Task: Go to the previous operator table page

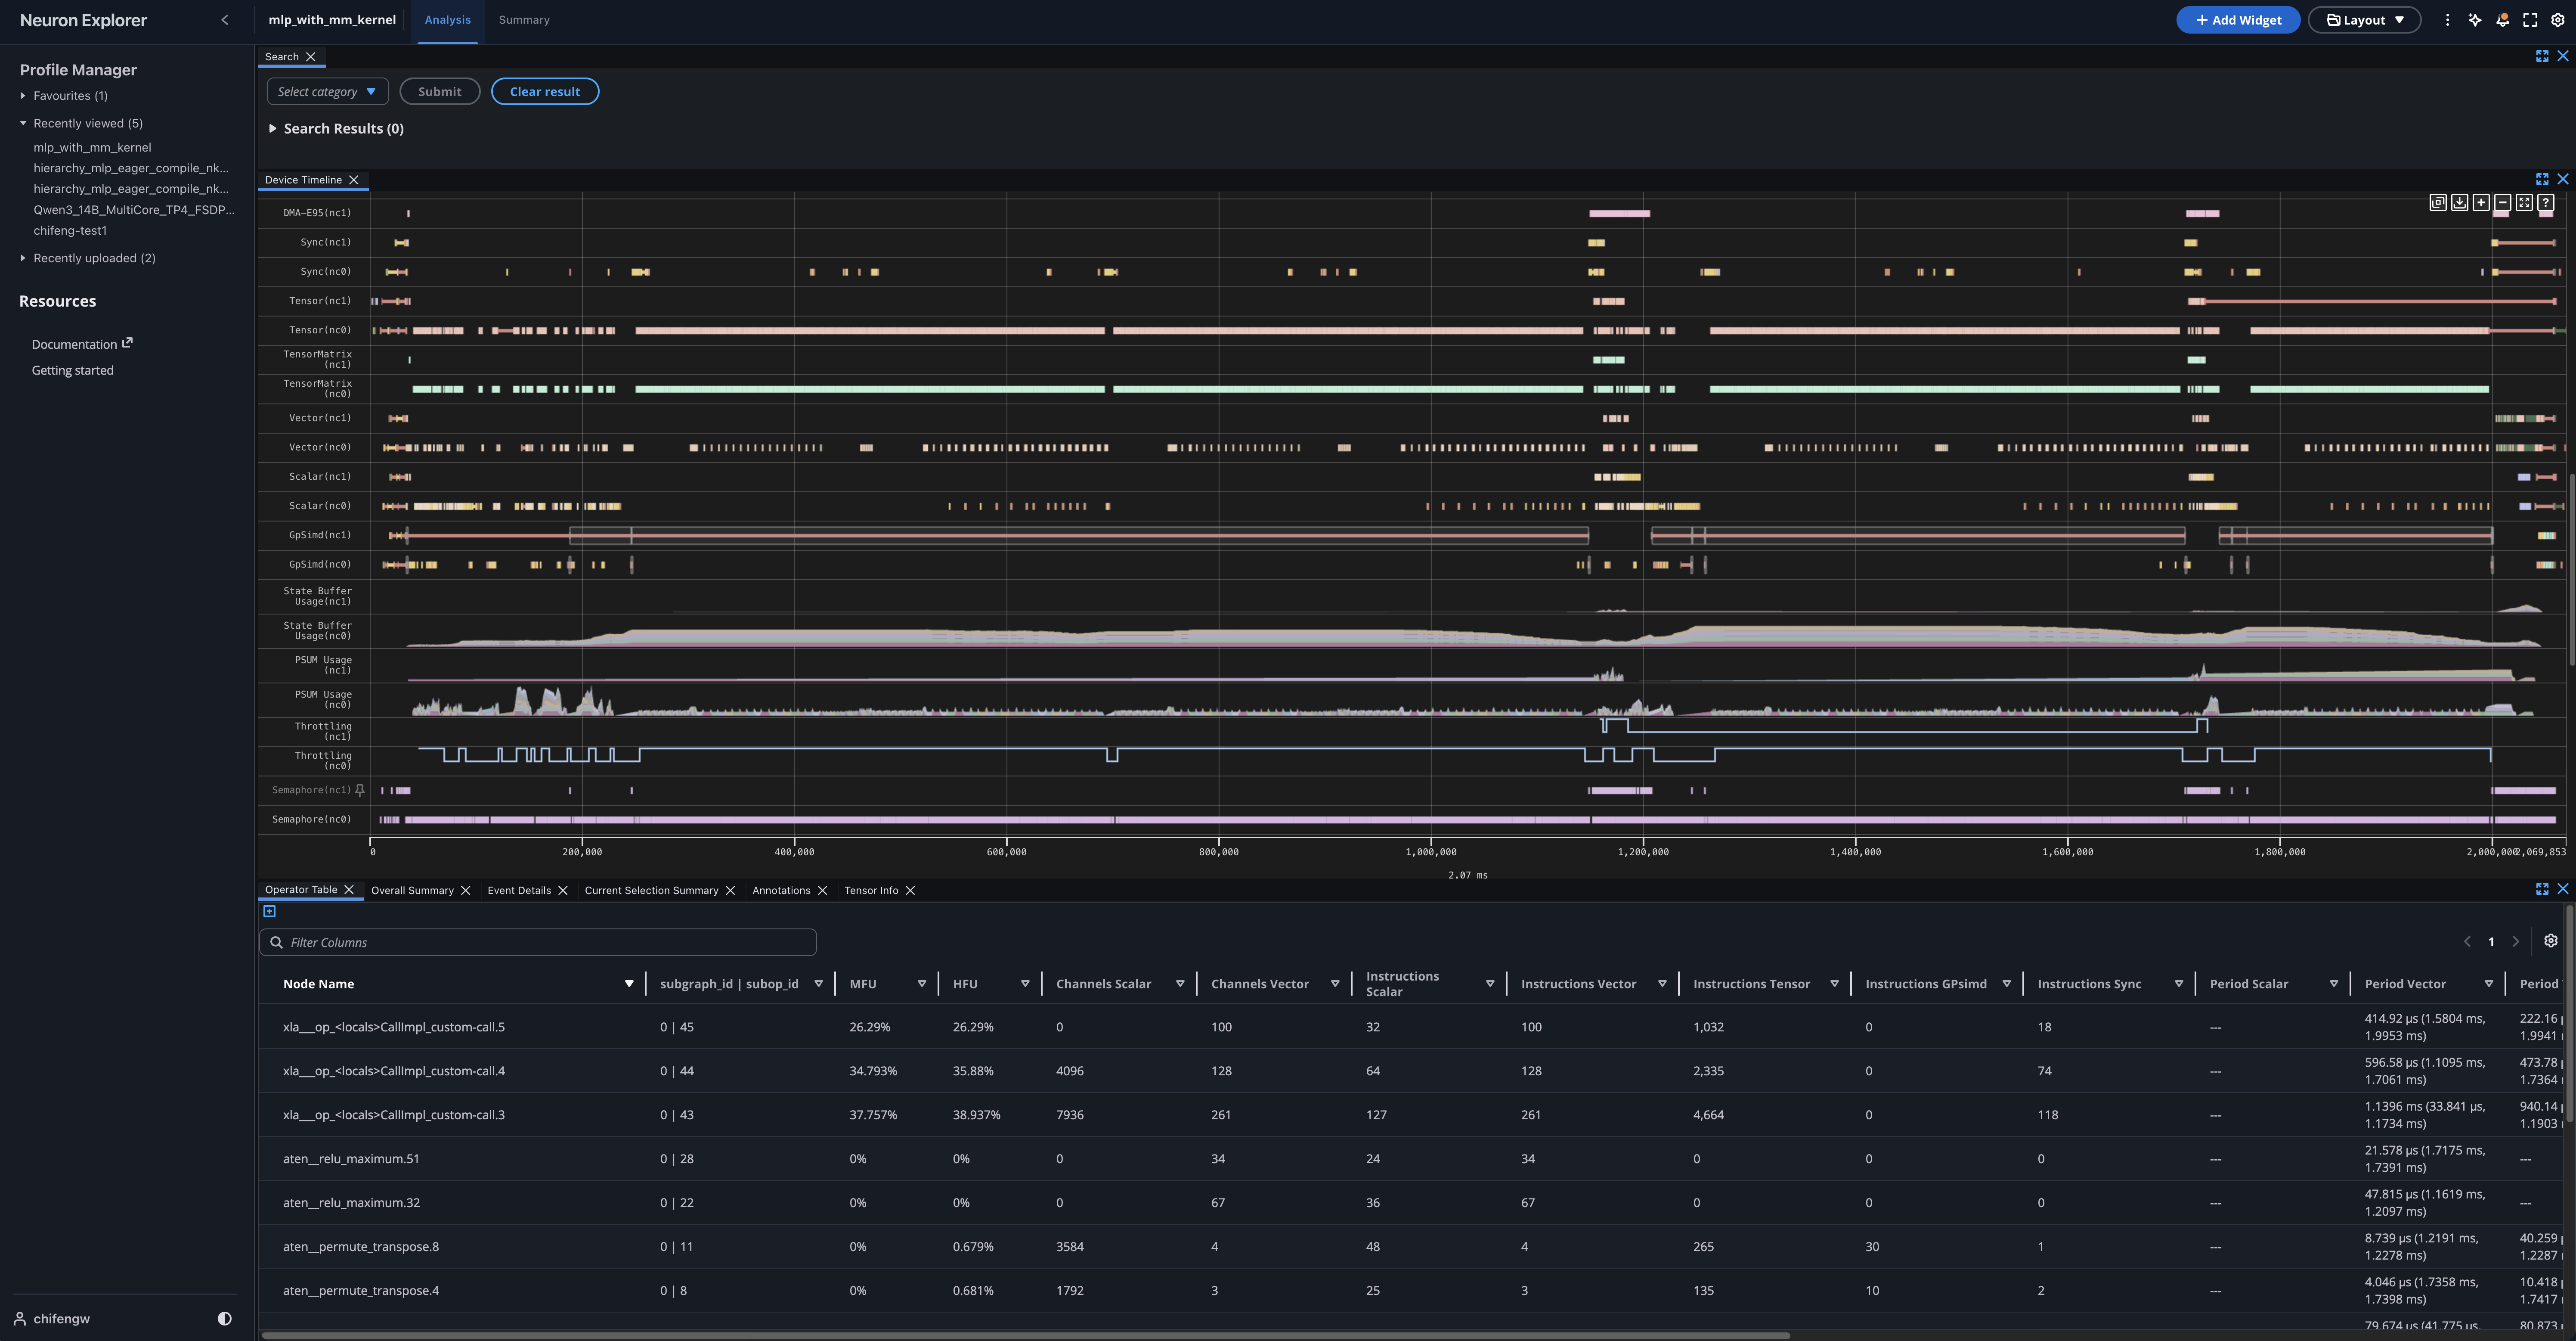Action: pos(2467,942)
